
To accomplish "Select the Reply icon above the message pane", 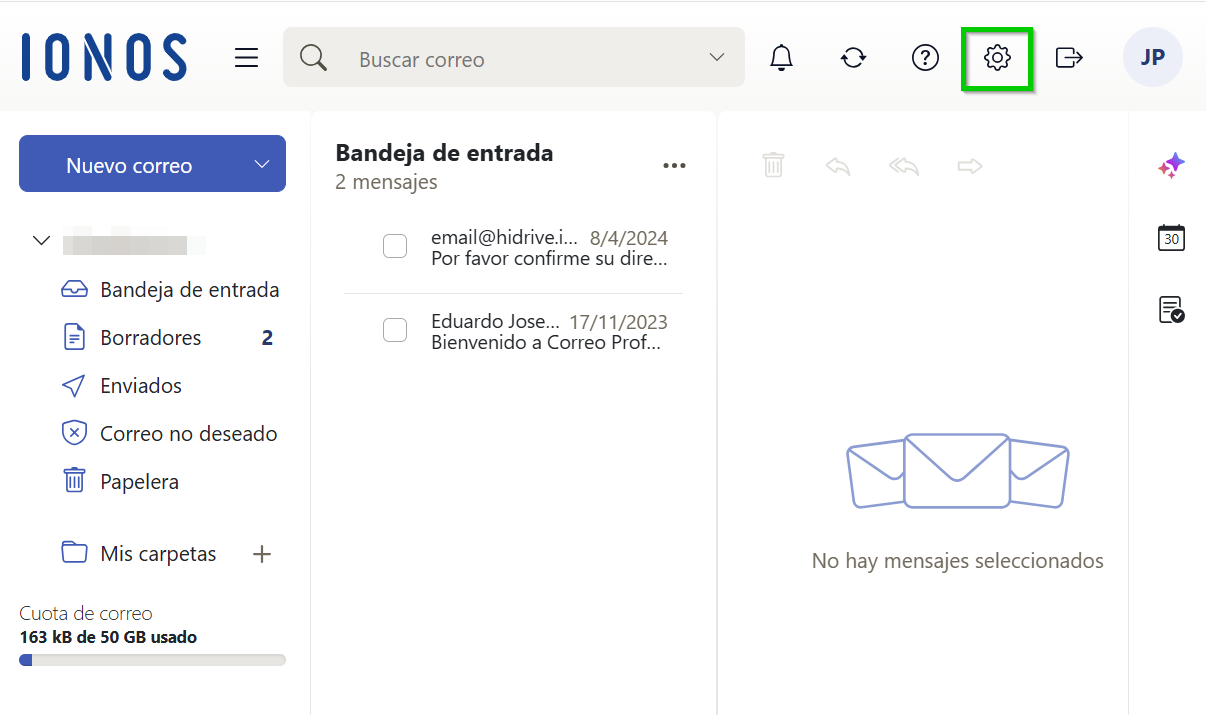I will point(838,165).
